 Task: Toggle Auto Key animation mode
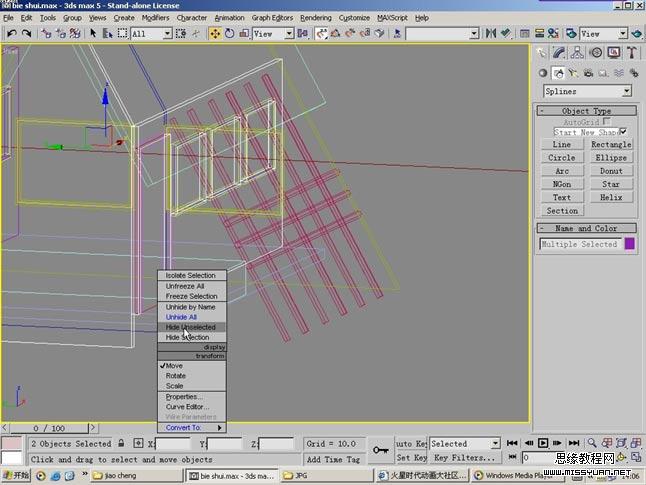[411, 443]
